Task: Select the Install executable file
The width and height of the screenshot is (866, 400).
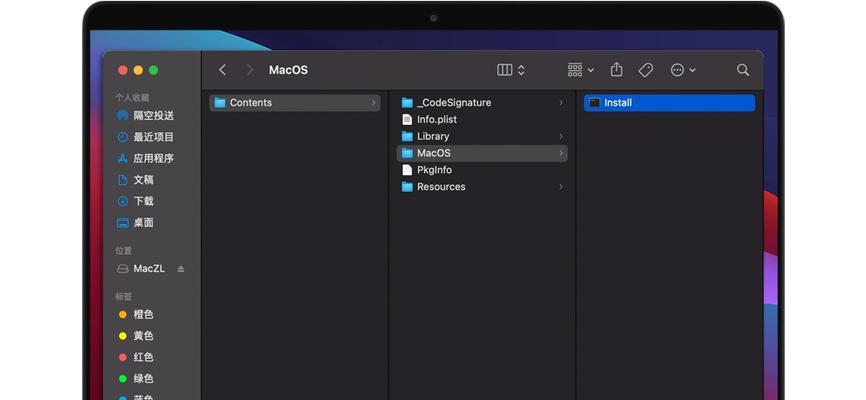Action: (669, 103)
